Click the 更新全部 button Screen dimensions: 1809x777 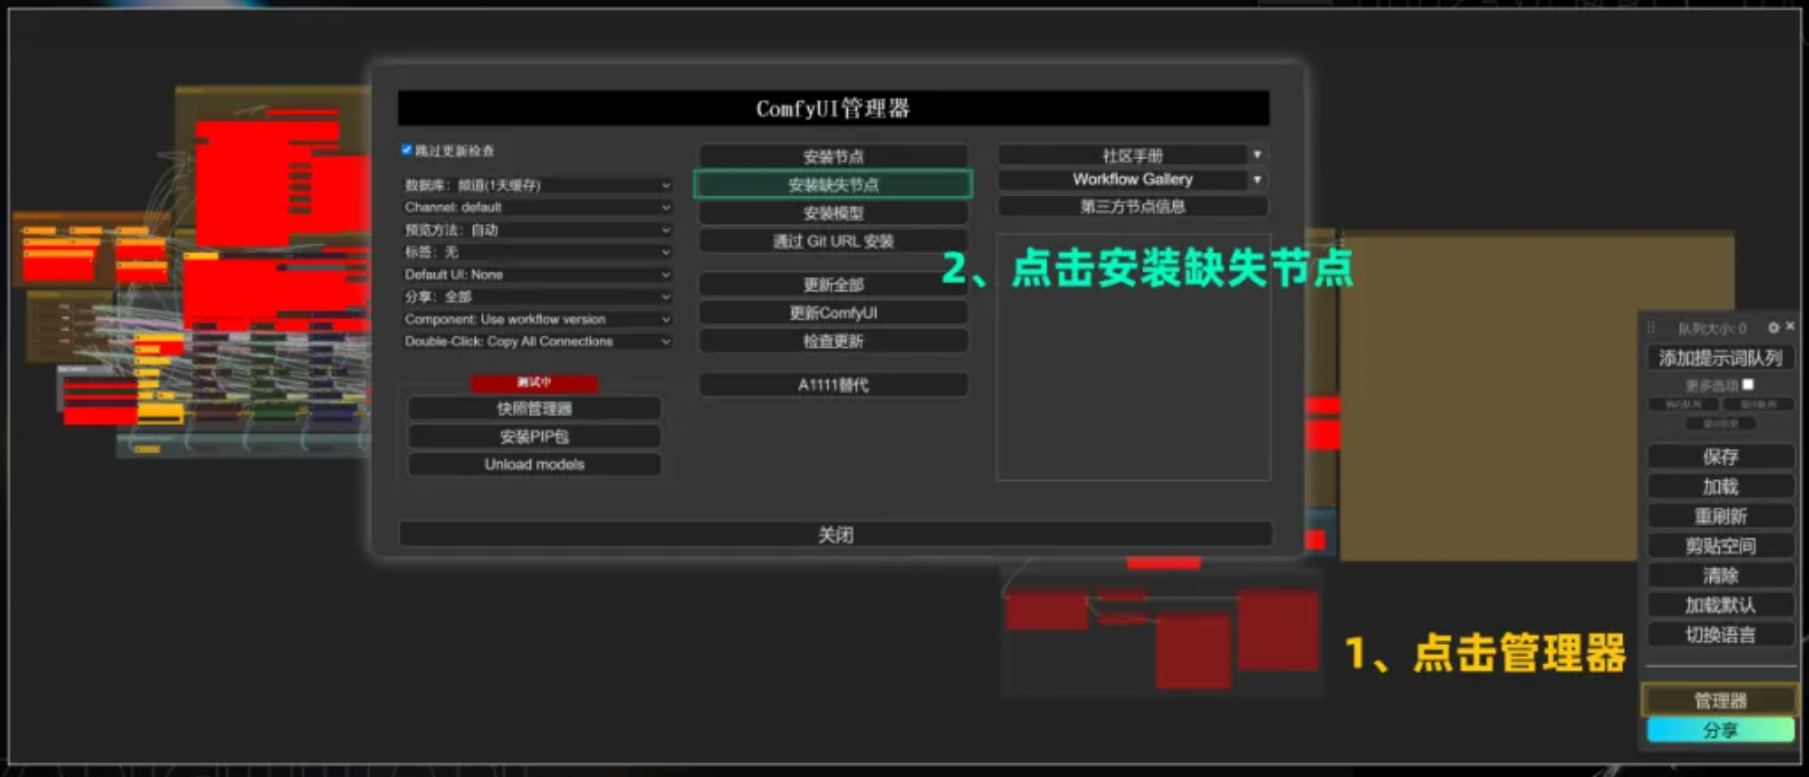833,285
